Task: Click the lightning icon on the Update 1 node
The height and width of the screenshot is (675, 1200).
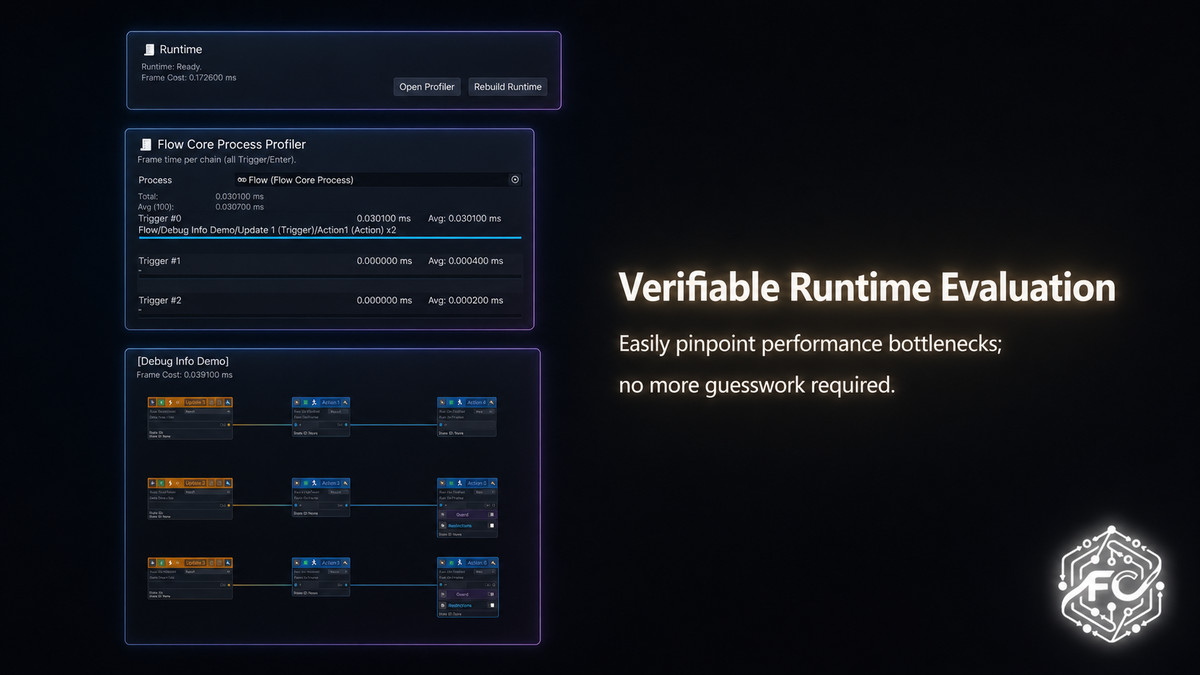Action: (x=171, y=402)
